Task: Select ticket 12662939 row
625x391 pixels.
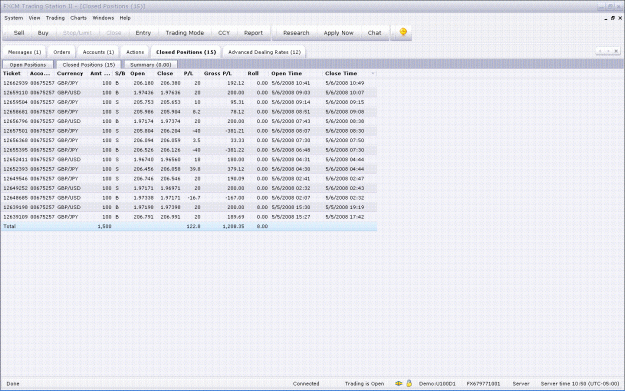Action: 189,83
